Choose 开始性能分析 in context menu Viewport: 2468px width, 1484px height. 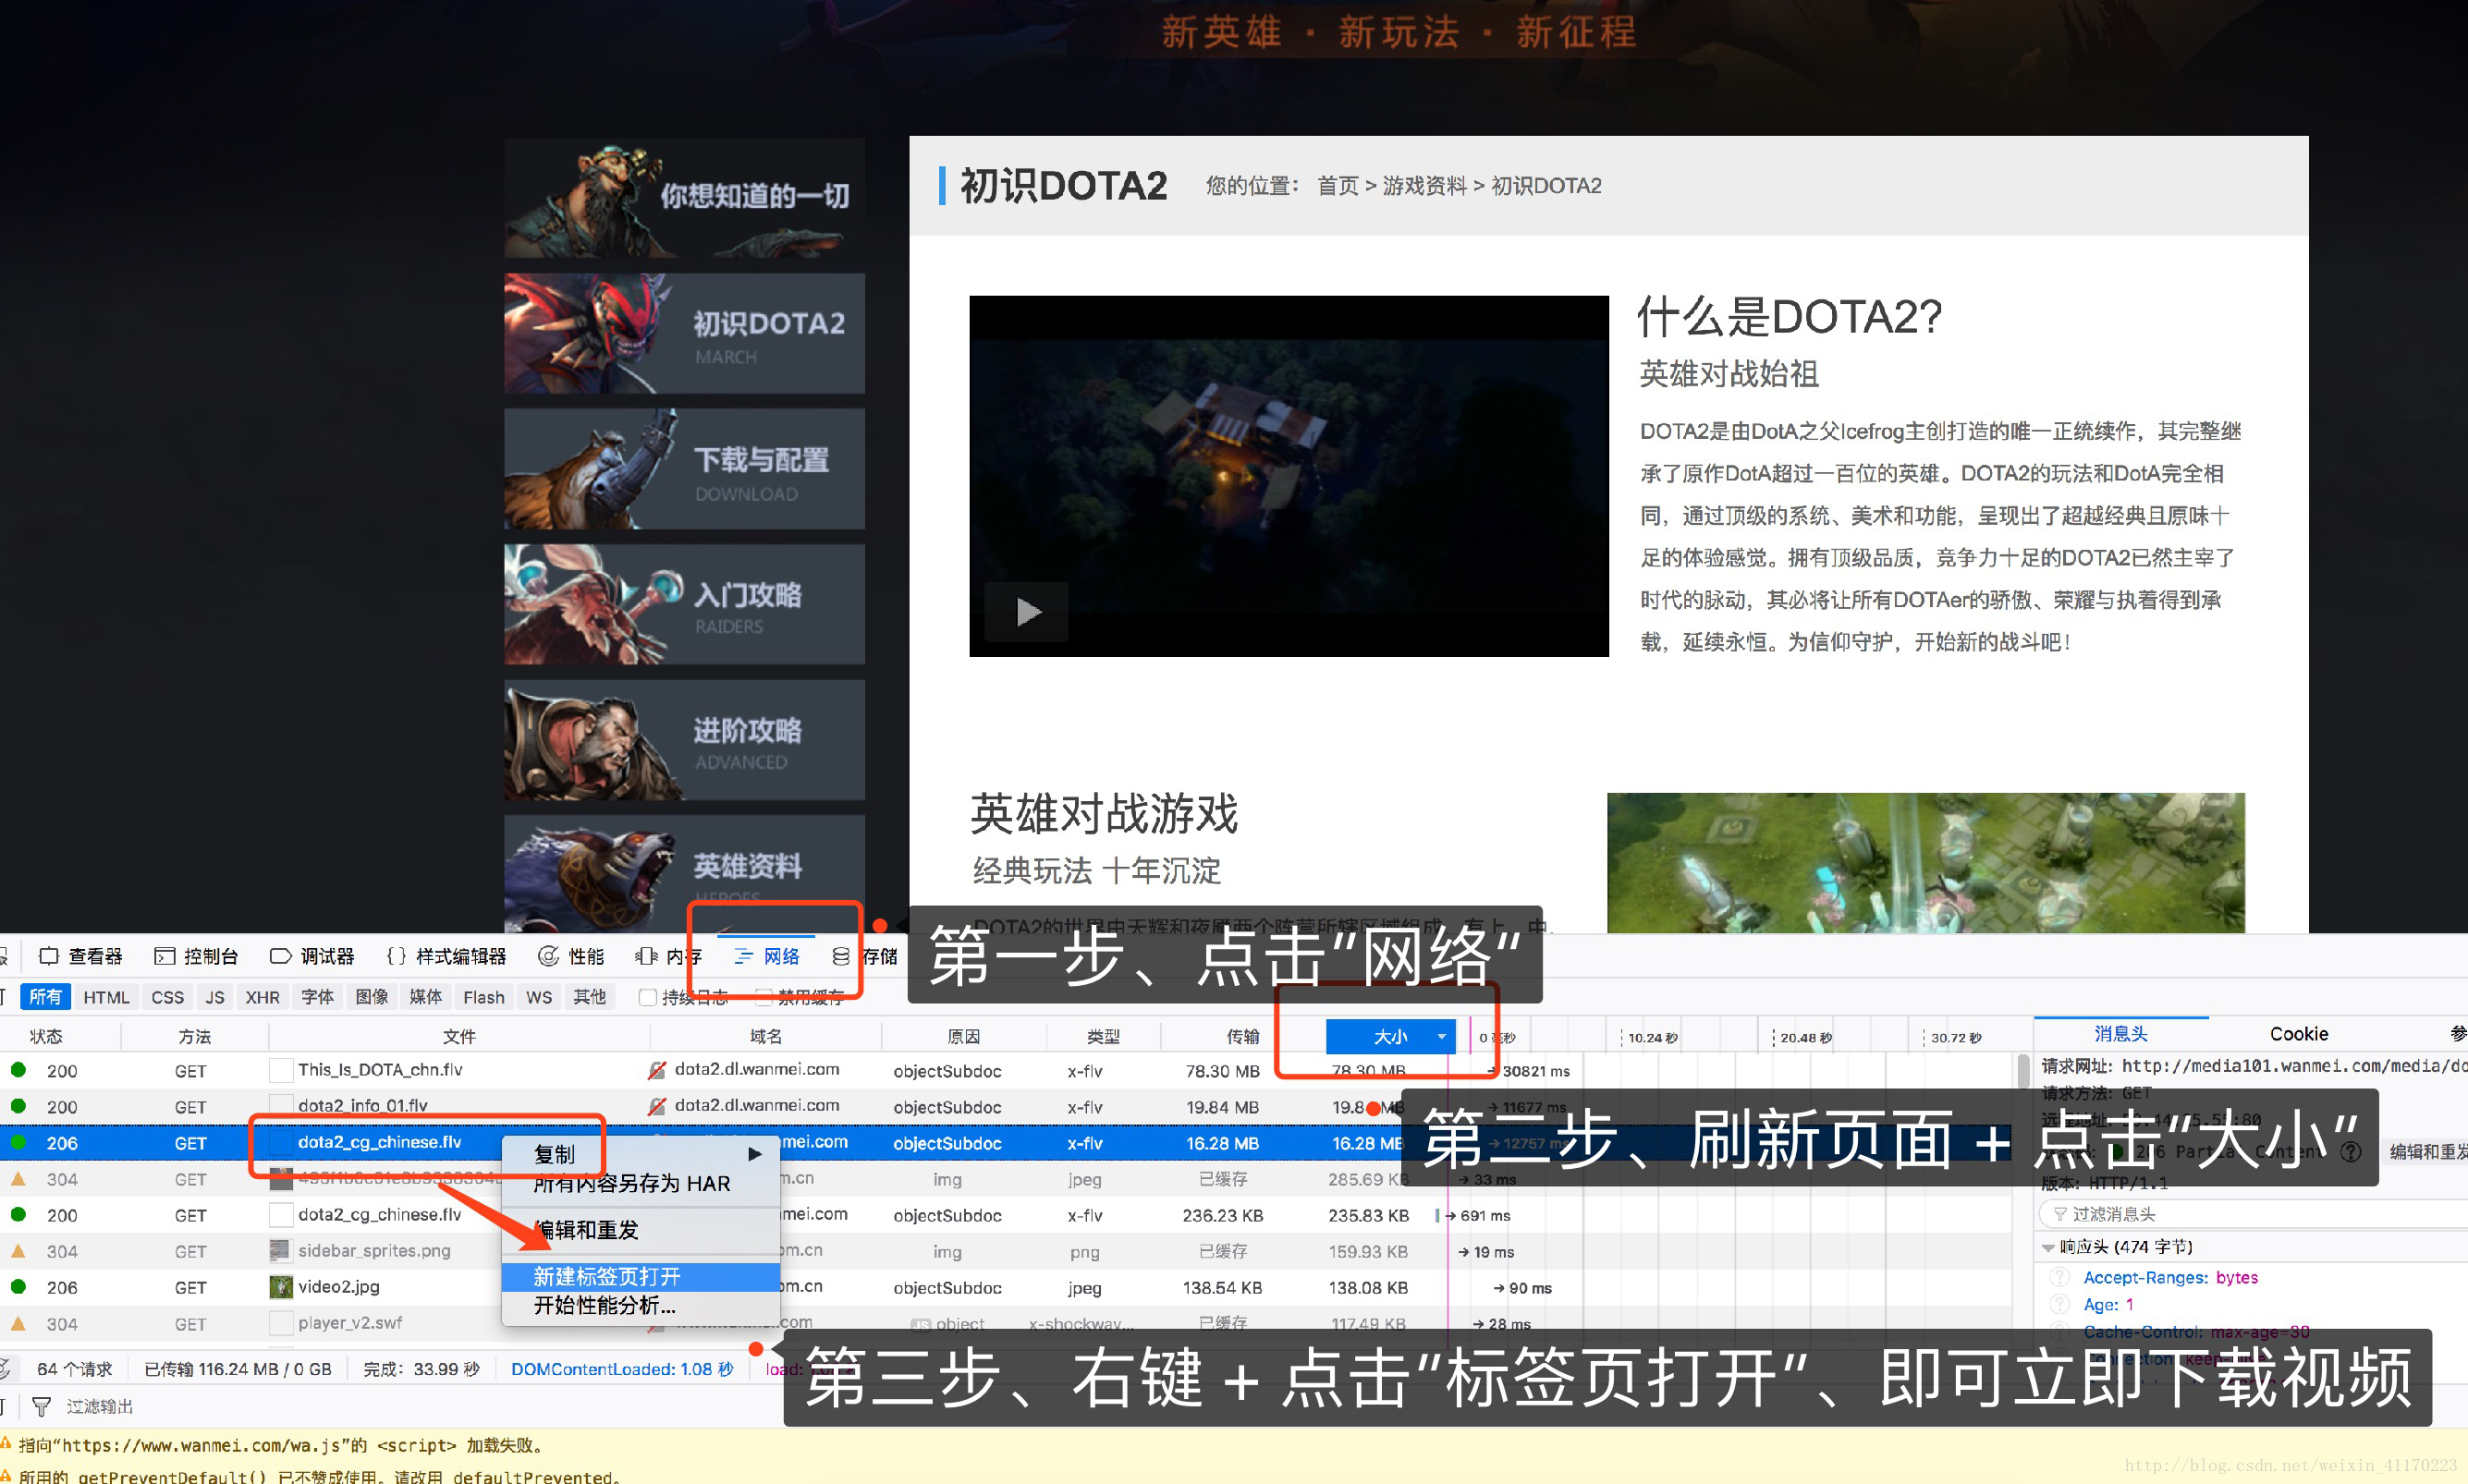point(640,1305)
